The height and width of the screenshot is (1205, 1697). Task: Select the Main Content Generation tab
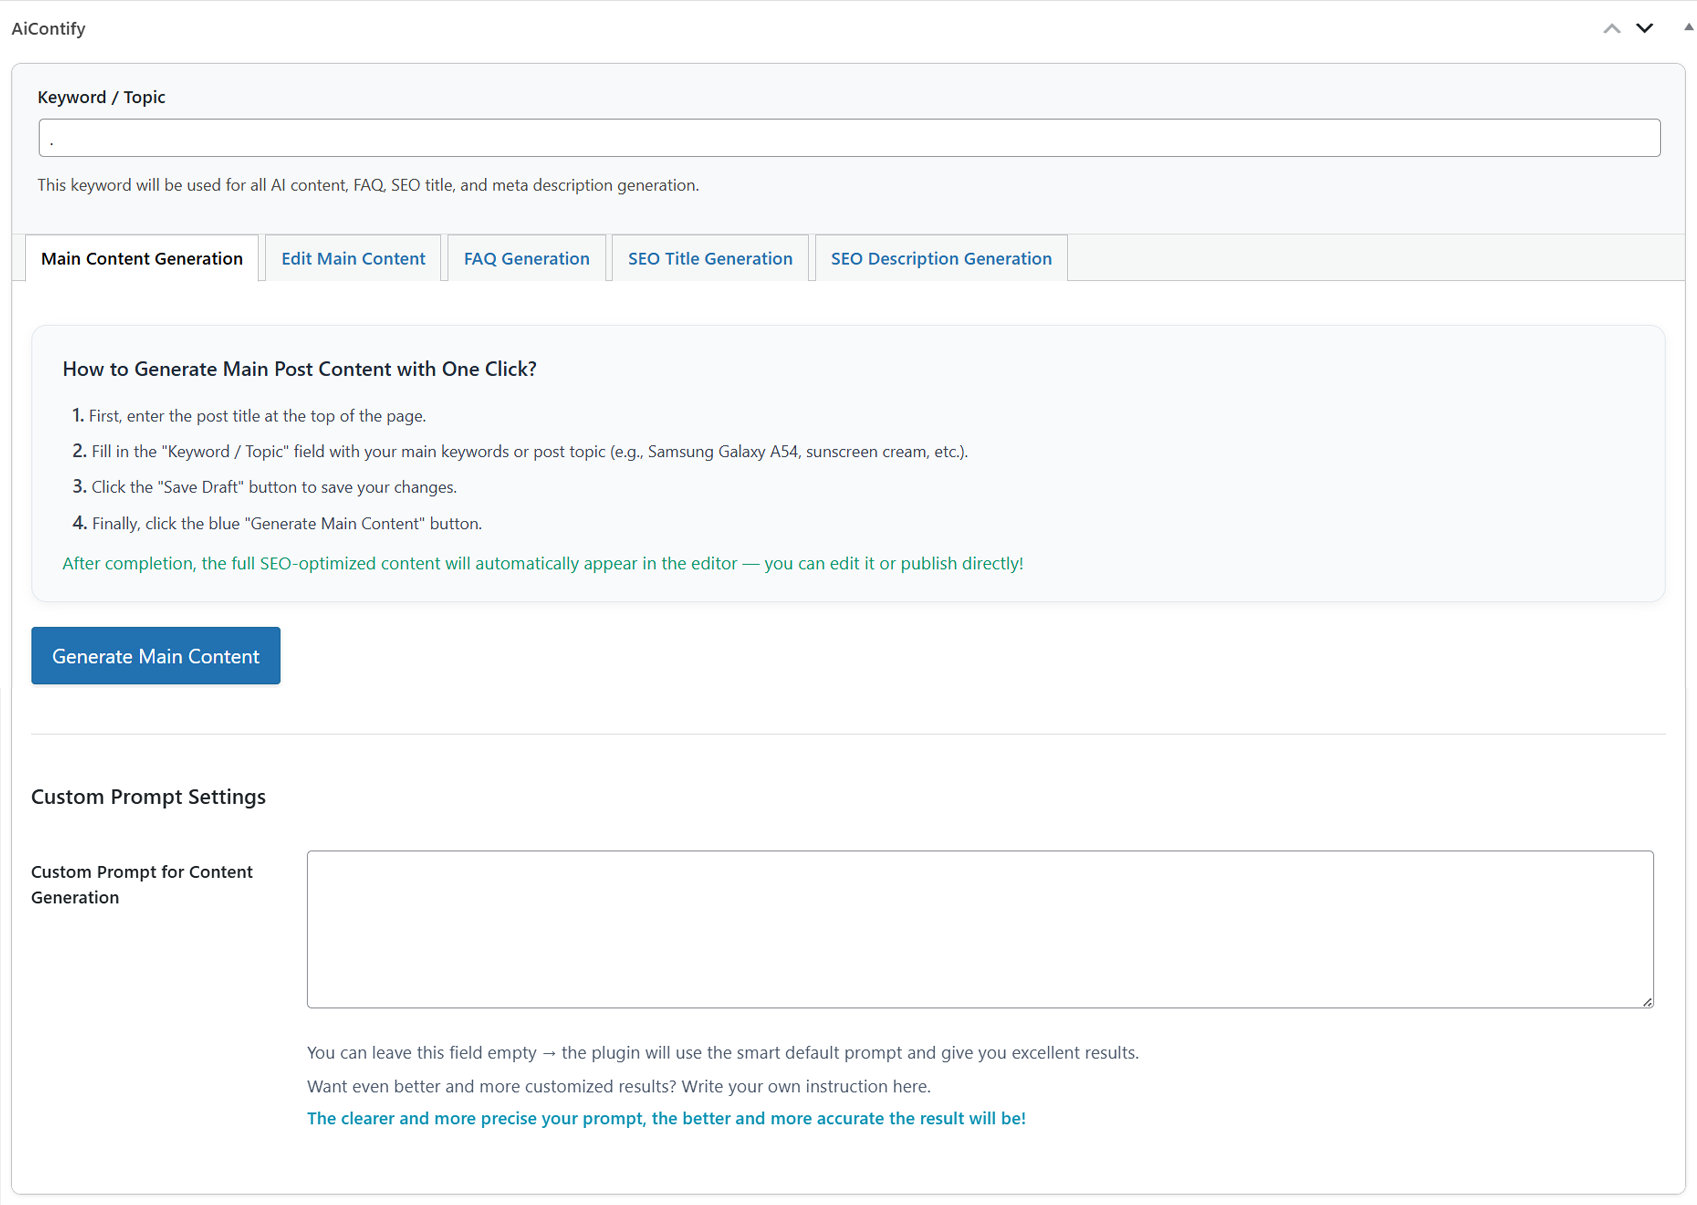142,258
